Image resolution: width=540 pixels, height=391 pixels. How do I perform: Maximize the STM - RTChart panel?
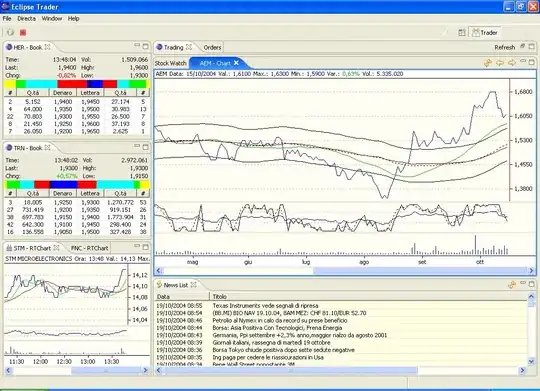coord(146,247)
